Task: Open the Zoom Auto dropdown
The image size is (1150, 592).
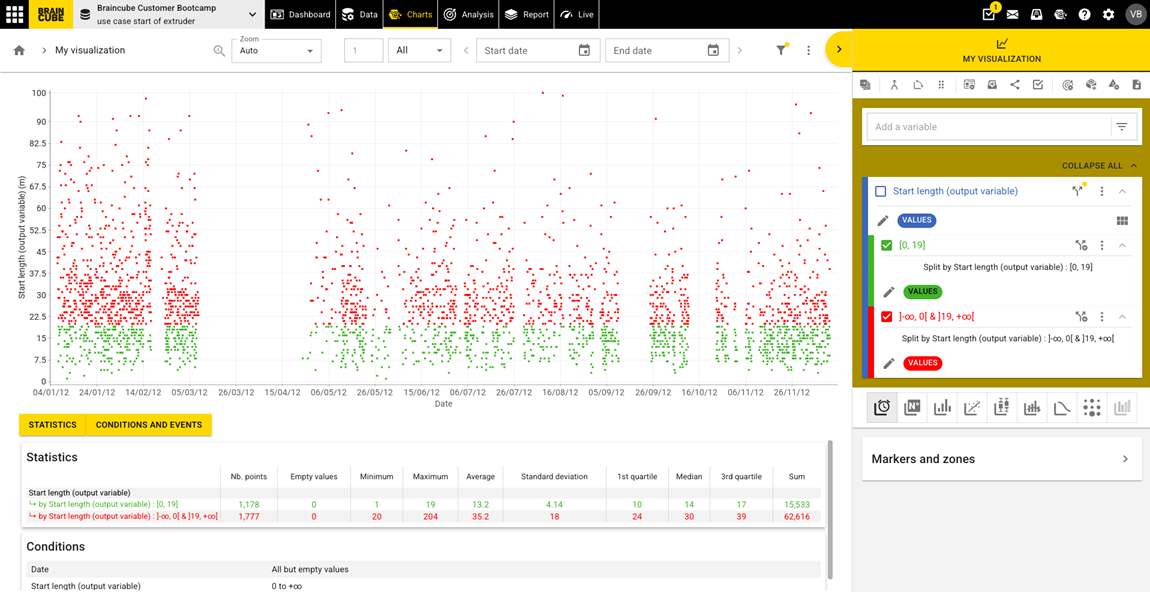Action: click(276, 50)
